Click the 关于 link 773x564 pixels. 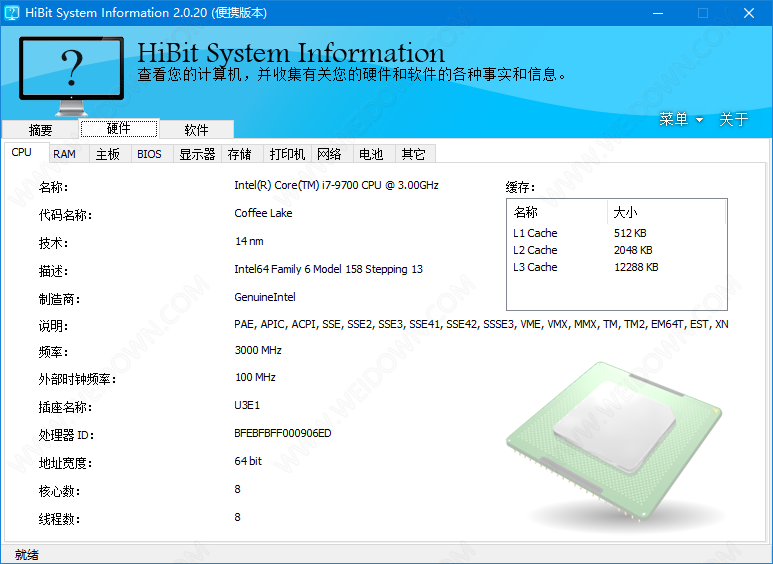[x=734, y=119]
